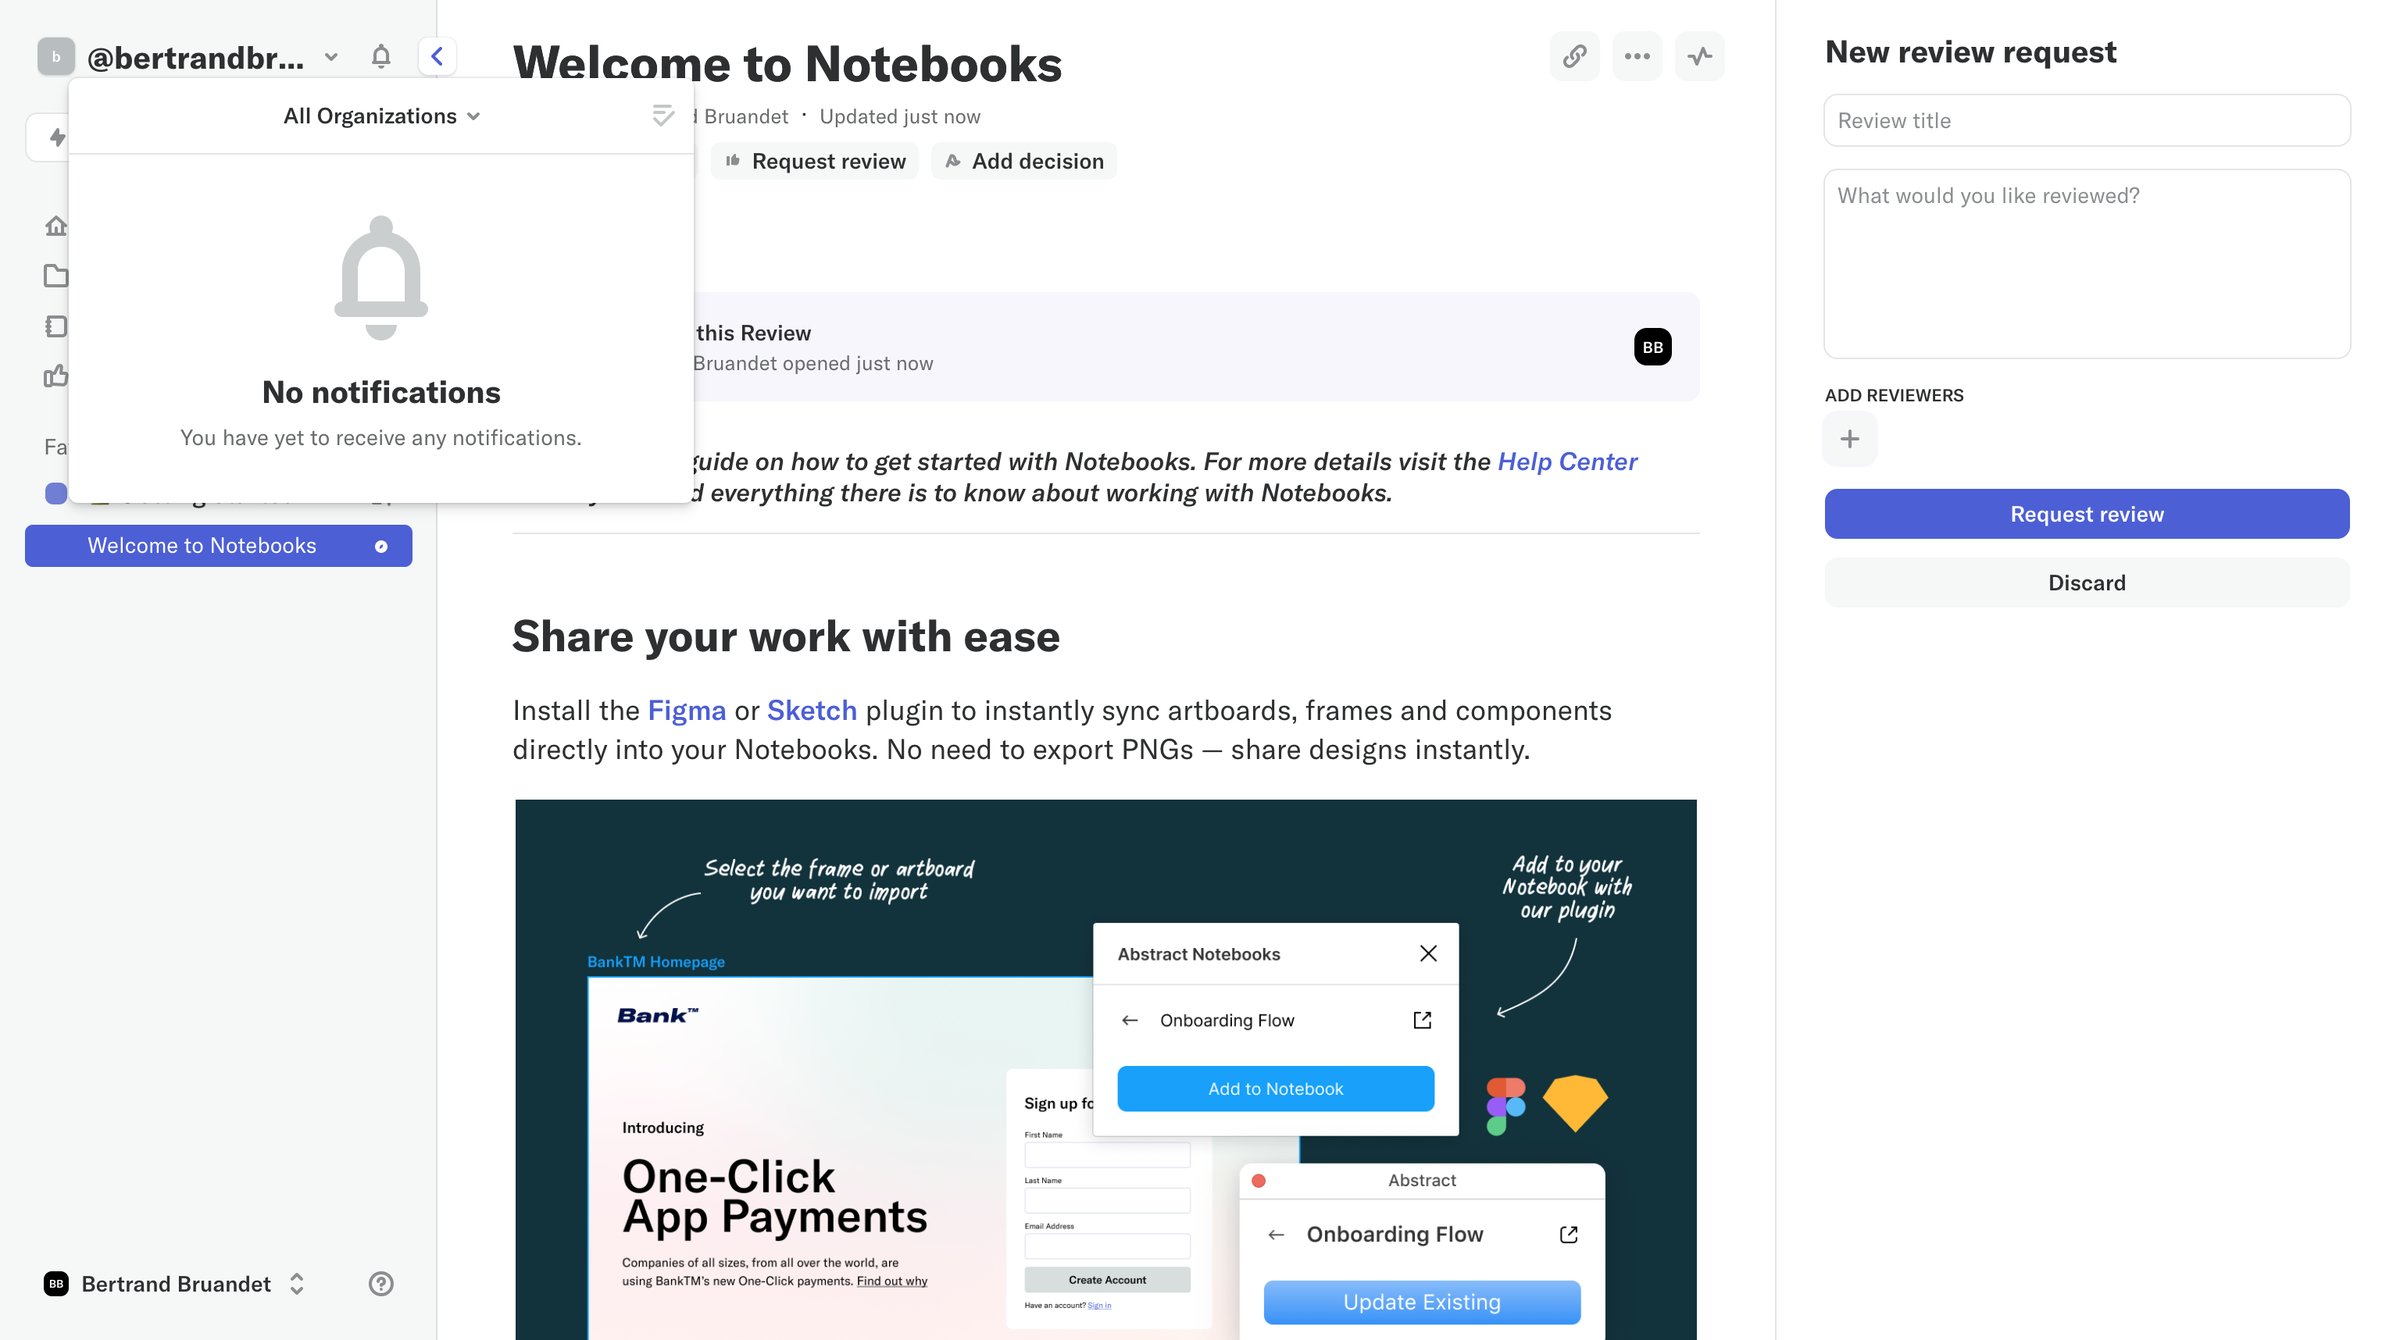Click the help question mark icon
Screen dimensions: 2400x1340
click(x=381, y=1284)
